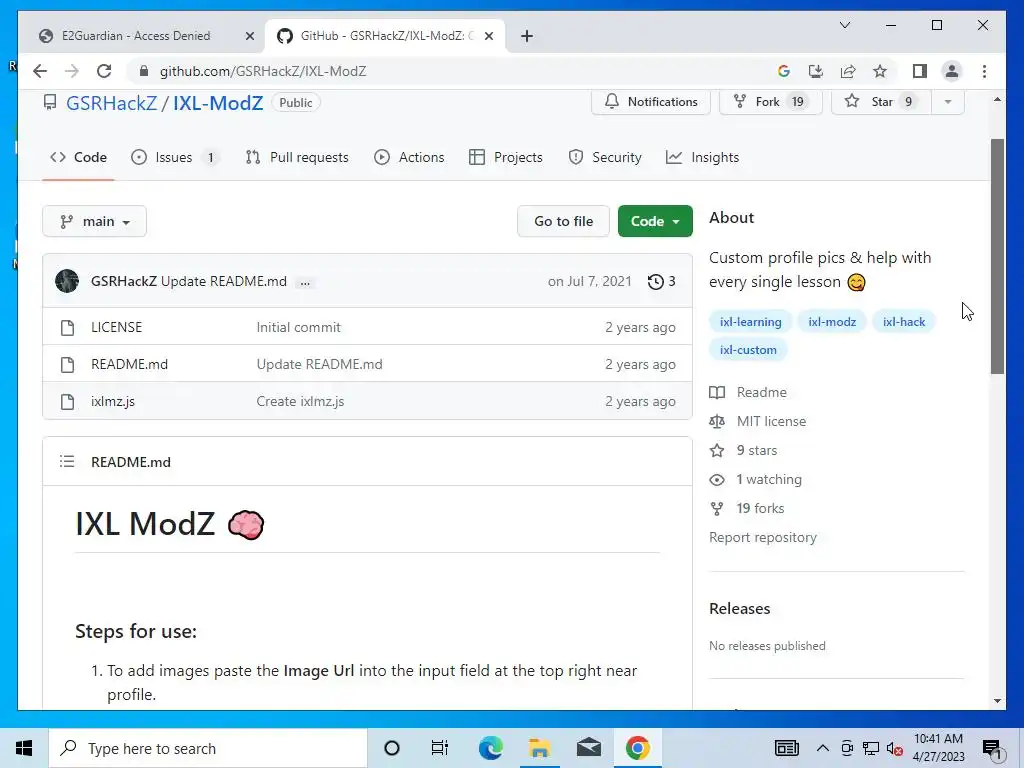Image resolution: width=1024 pixels, height=768 pixels.
Task: Click the Go to file button
Action: tap(564, 221)
